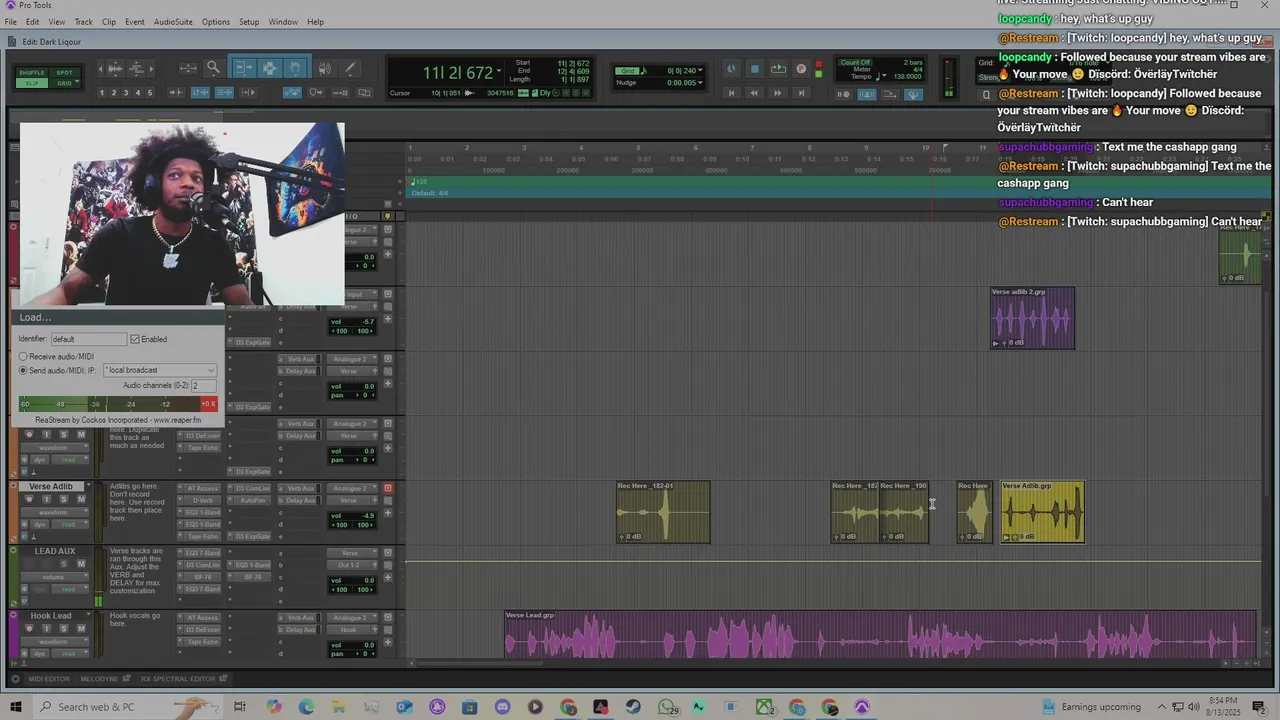Record-enable the Hook Lead track
1280x720 pixels.
[x=29, y=628]
